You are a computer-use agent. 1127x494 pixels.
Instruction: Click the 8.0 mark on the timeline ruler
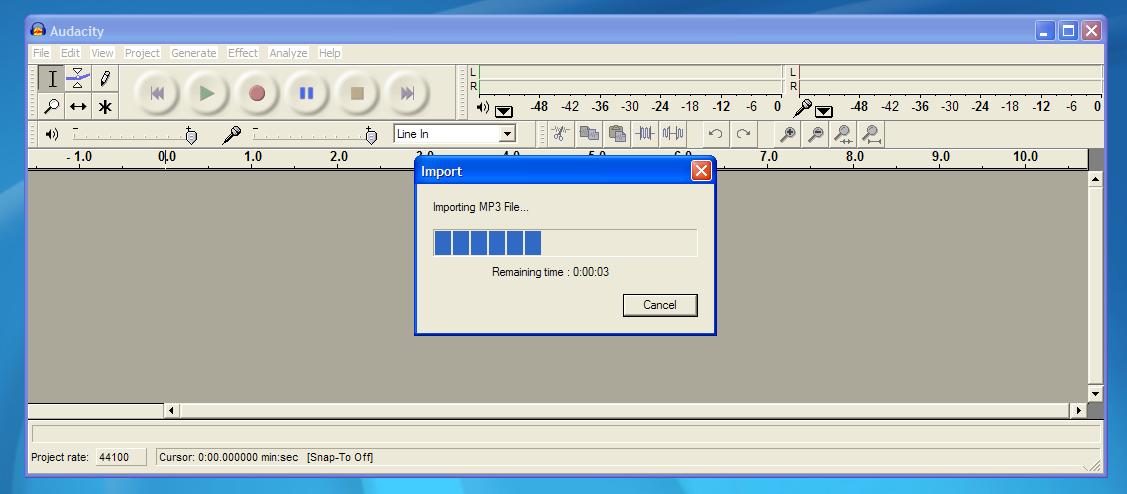[855, 157]
